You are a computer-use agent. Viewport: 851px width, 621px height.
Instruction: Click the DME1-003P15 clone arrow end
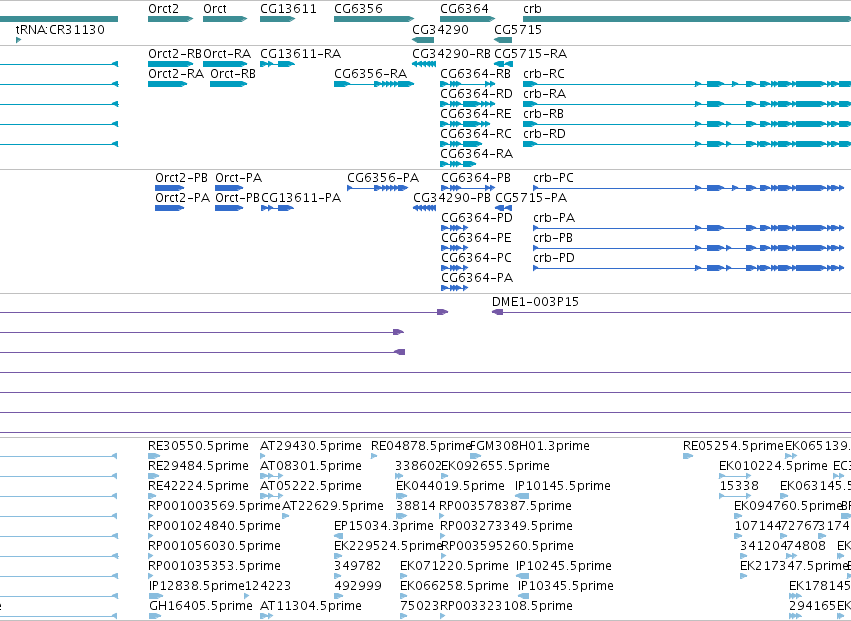tap(497, 312)
